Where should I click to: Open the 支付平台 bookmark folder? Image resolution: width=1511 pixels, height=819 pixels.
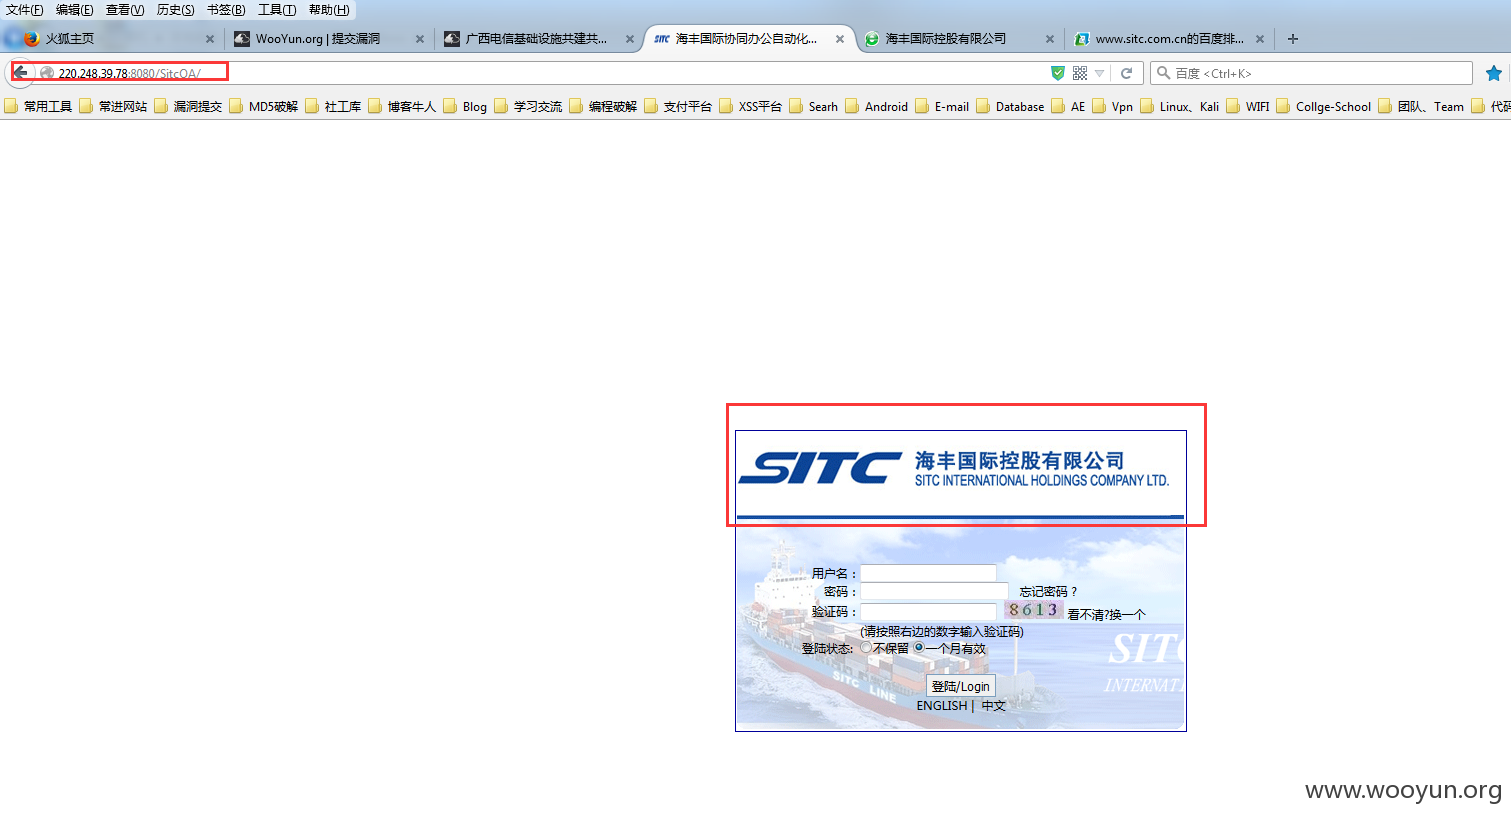tap(678, 106)
